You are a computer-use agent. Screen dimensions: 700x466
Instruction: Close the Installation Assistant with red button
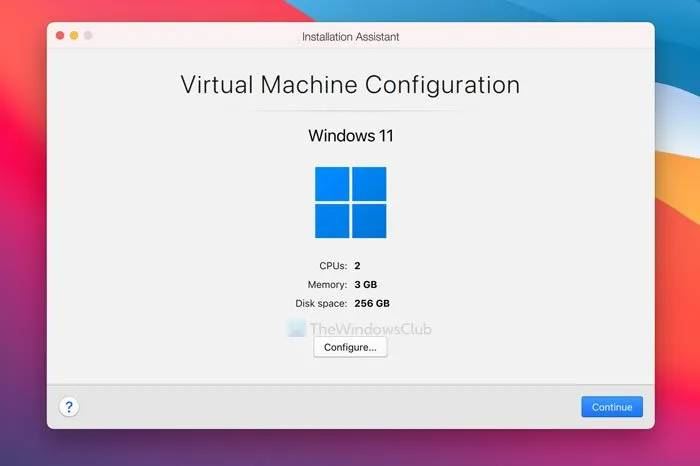[x=60, y=35]
